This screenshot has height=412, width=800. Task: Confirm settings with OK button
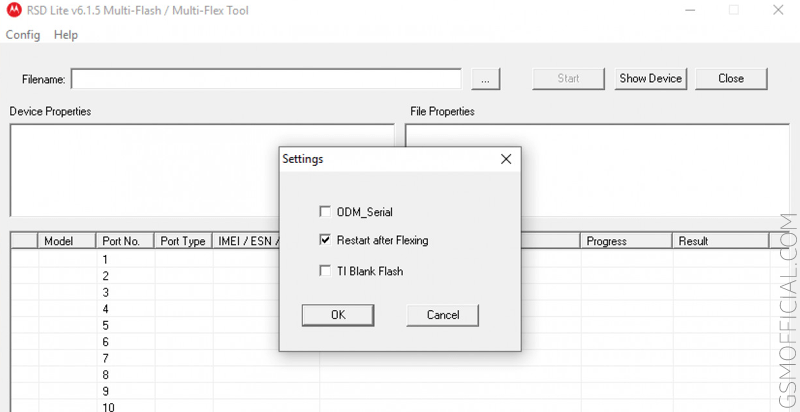pos(338,315)
